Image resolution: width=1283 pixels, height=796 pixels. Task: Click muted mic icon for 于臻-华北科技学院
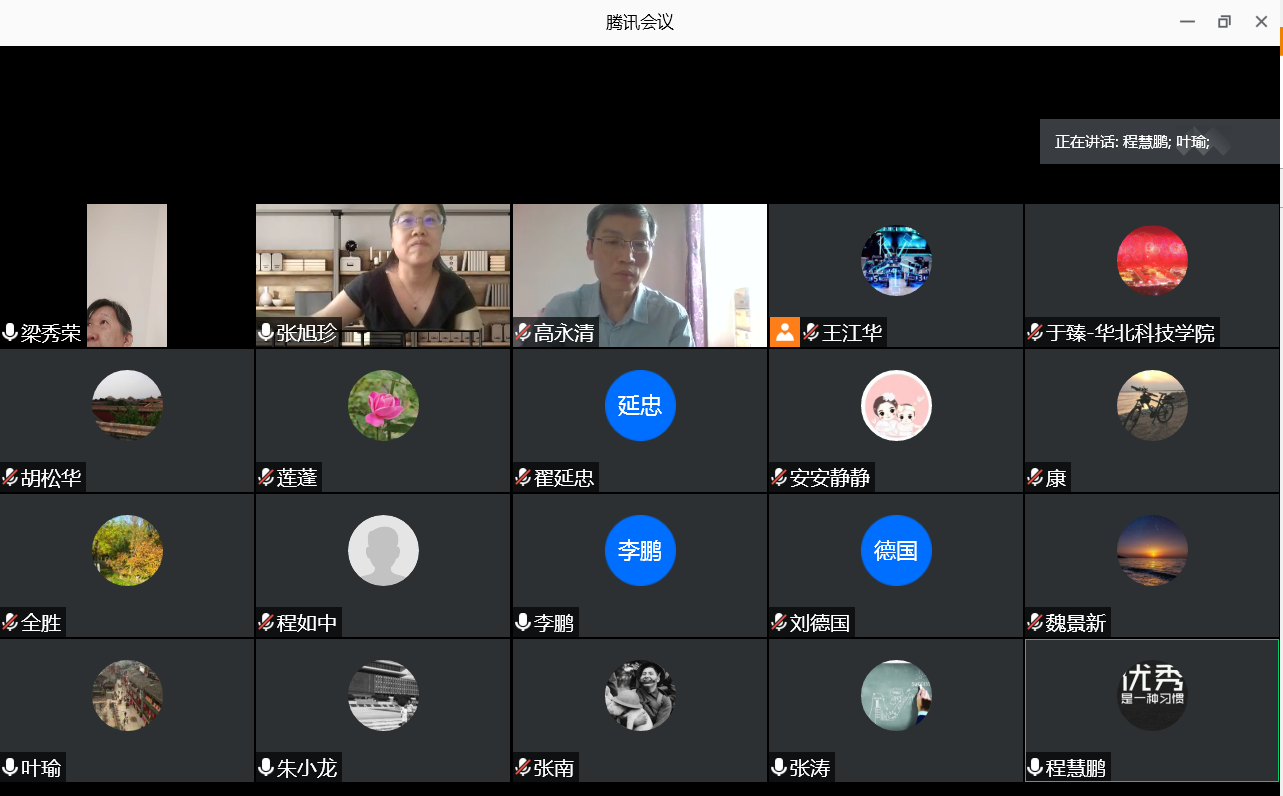[x=1035, y=333]
